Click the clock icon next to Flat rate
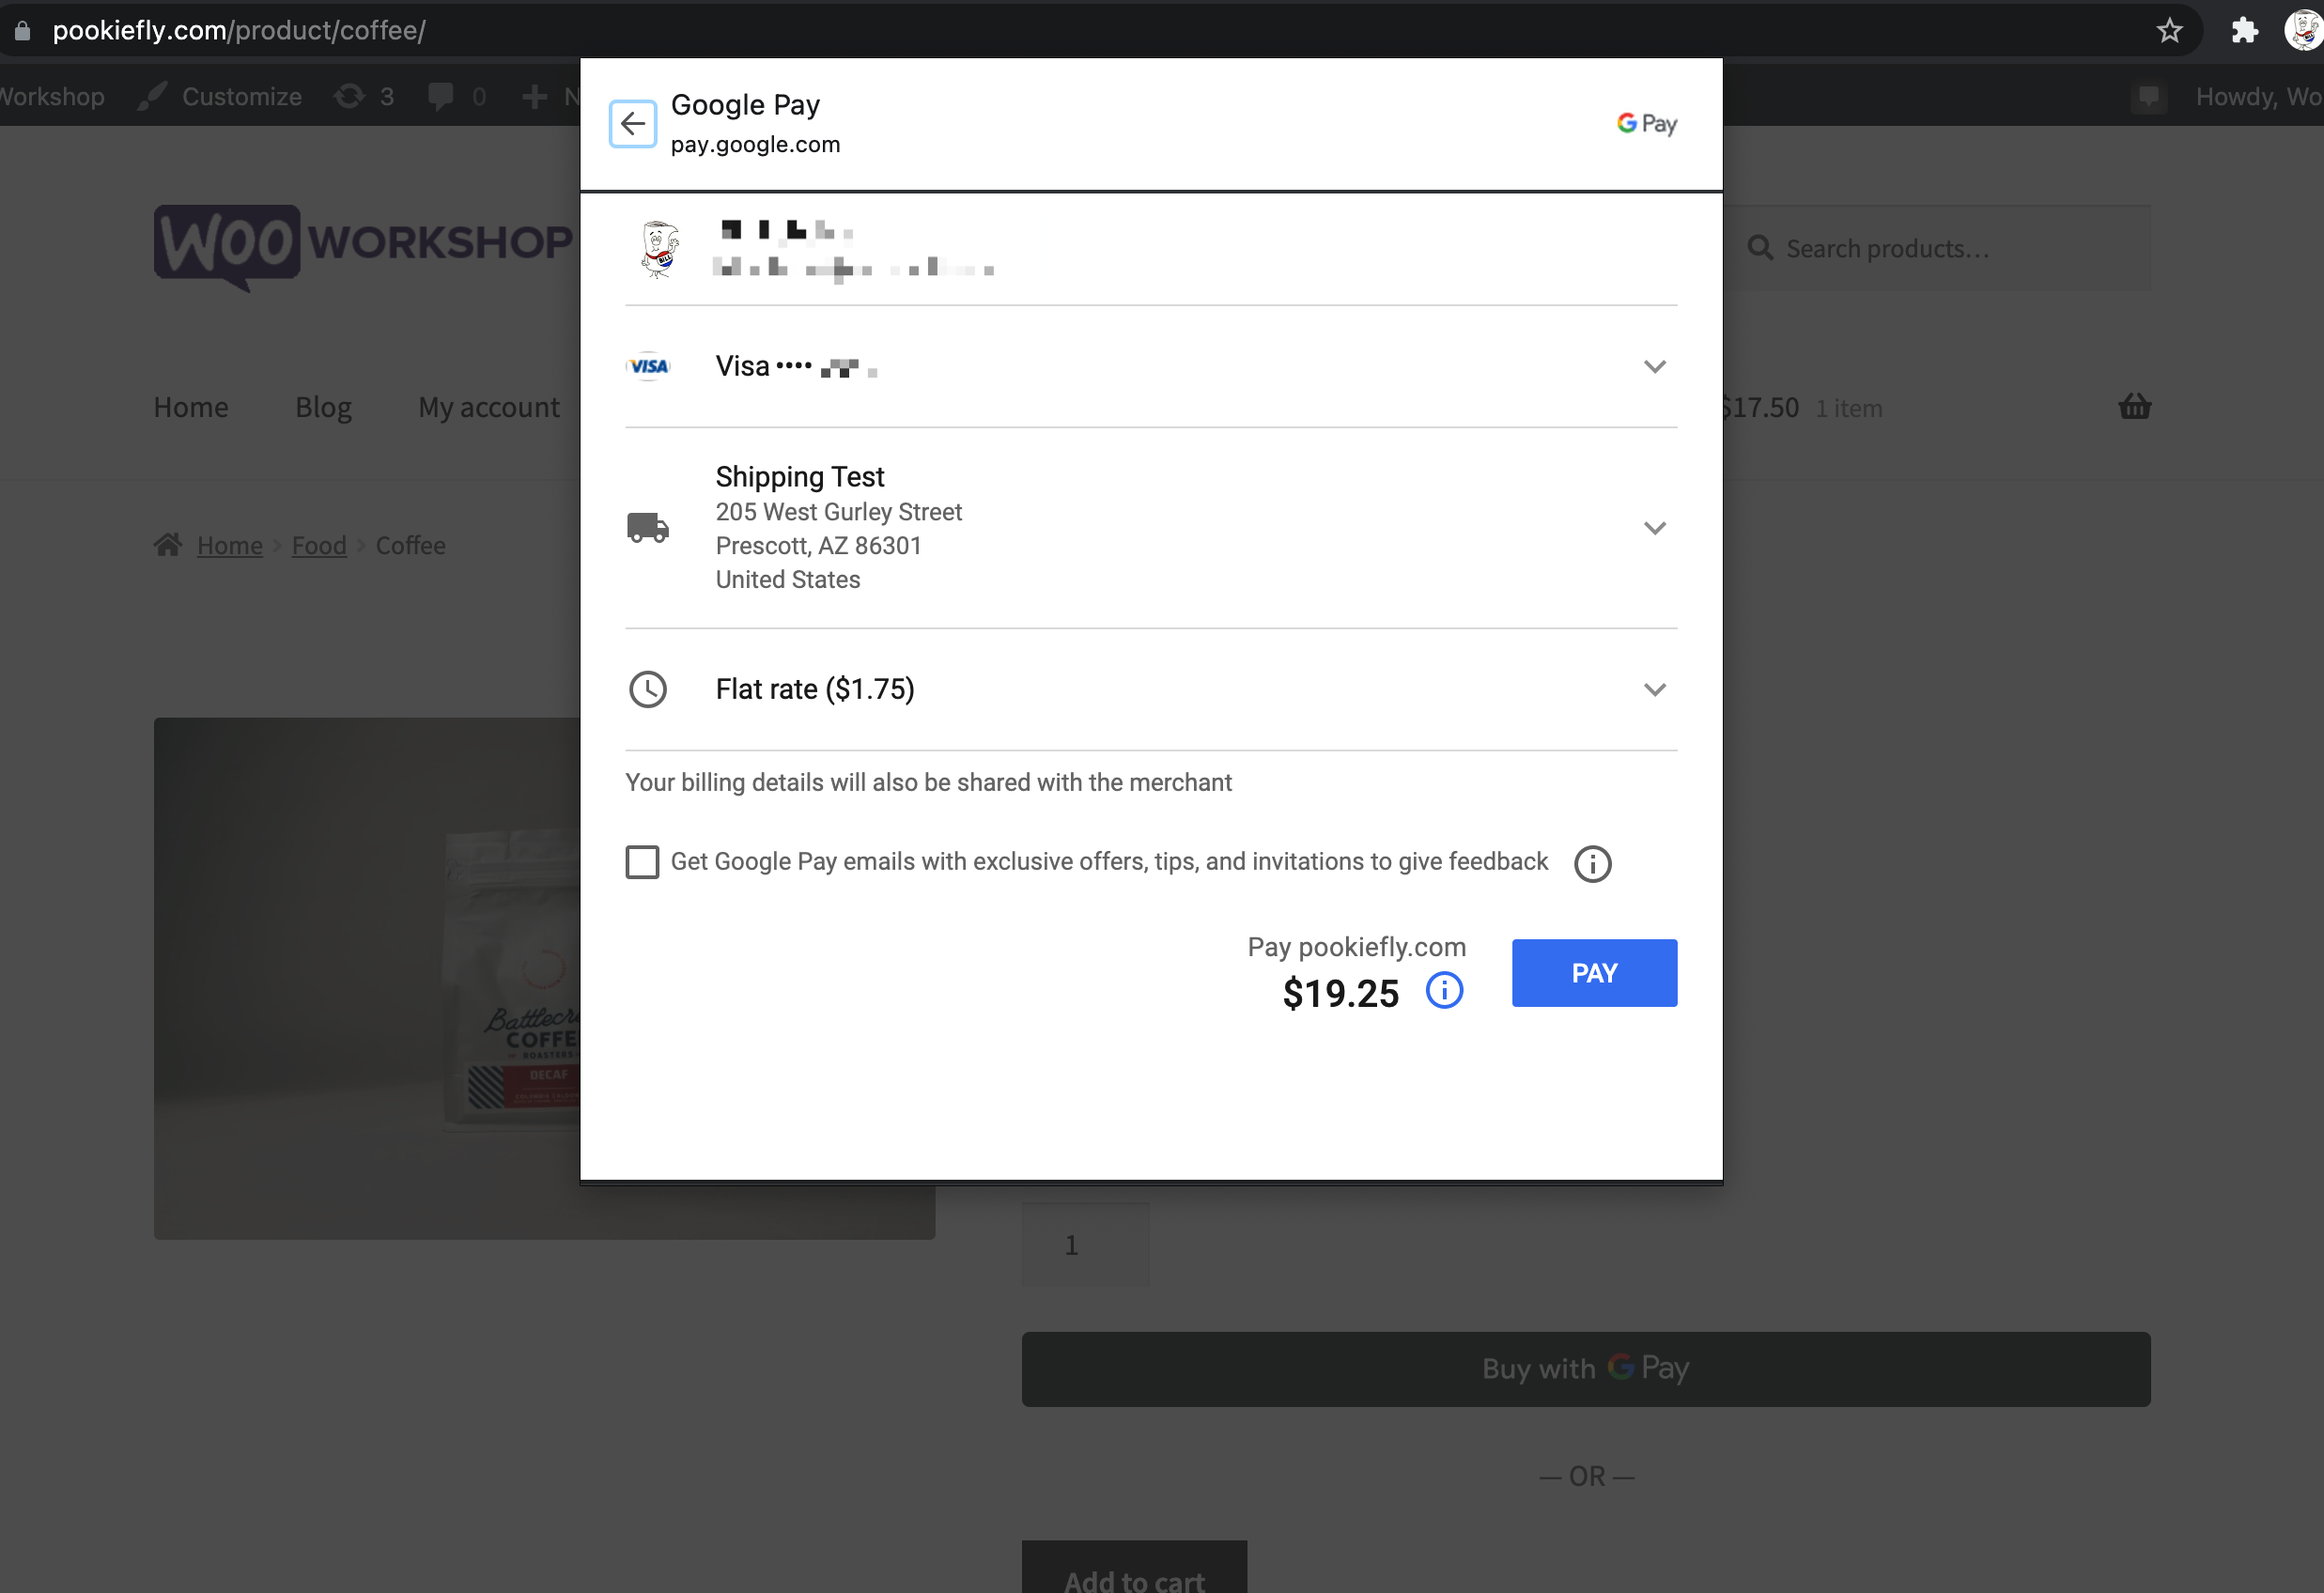The height and width of the screenshot is (1593, 2324). pyautogui.click(x=648, y=689)
